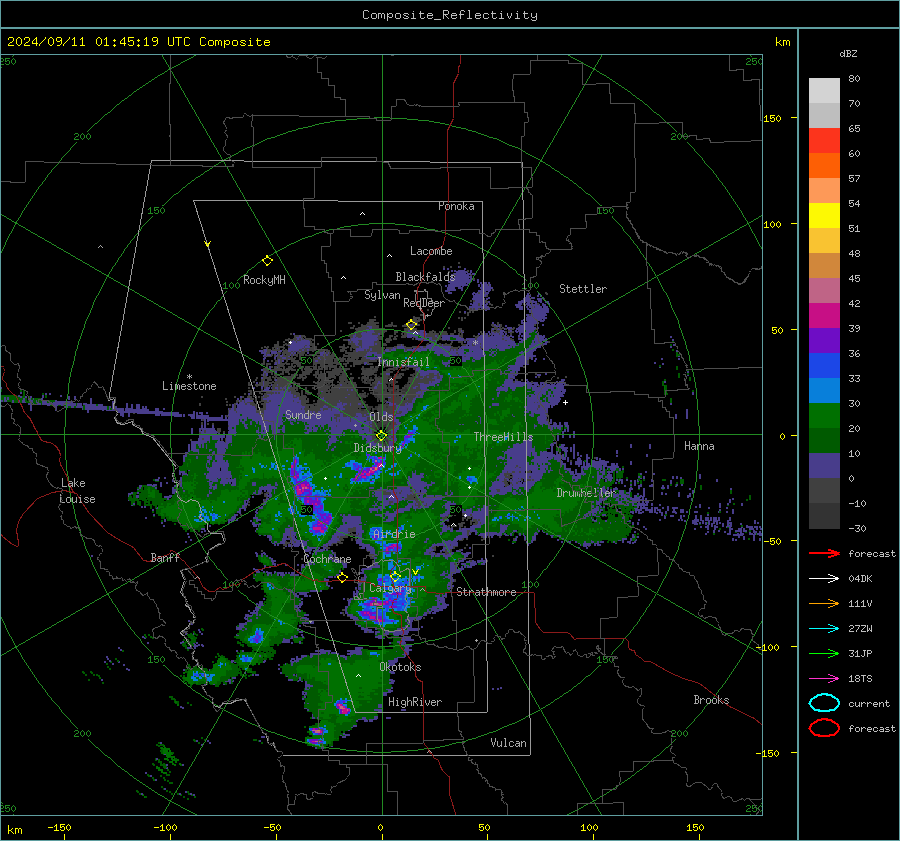Select the orange 111V arrow legend icon
The image size is (900, 841).
pyautogui.click(x=824, y=603)
